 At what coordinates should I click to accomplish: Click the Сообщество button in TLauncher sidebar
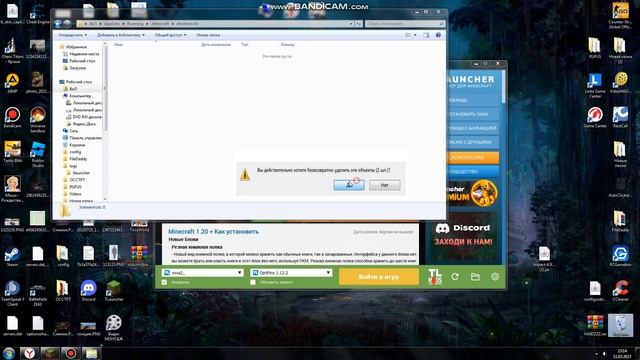473,171
